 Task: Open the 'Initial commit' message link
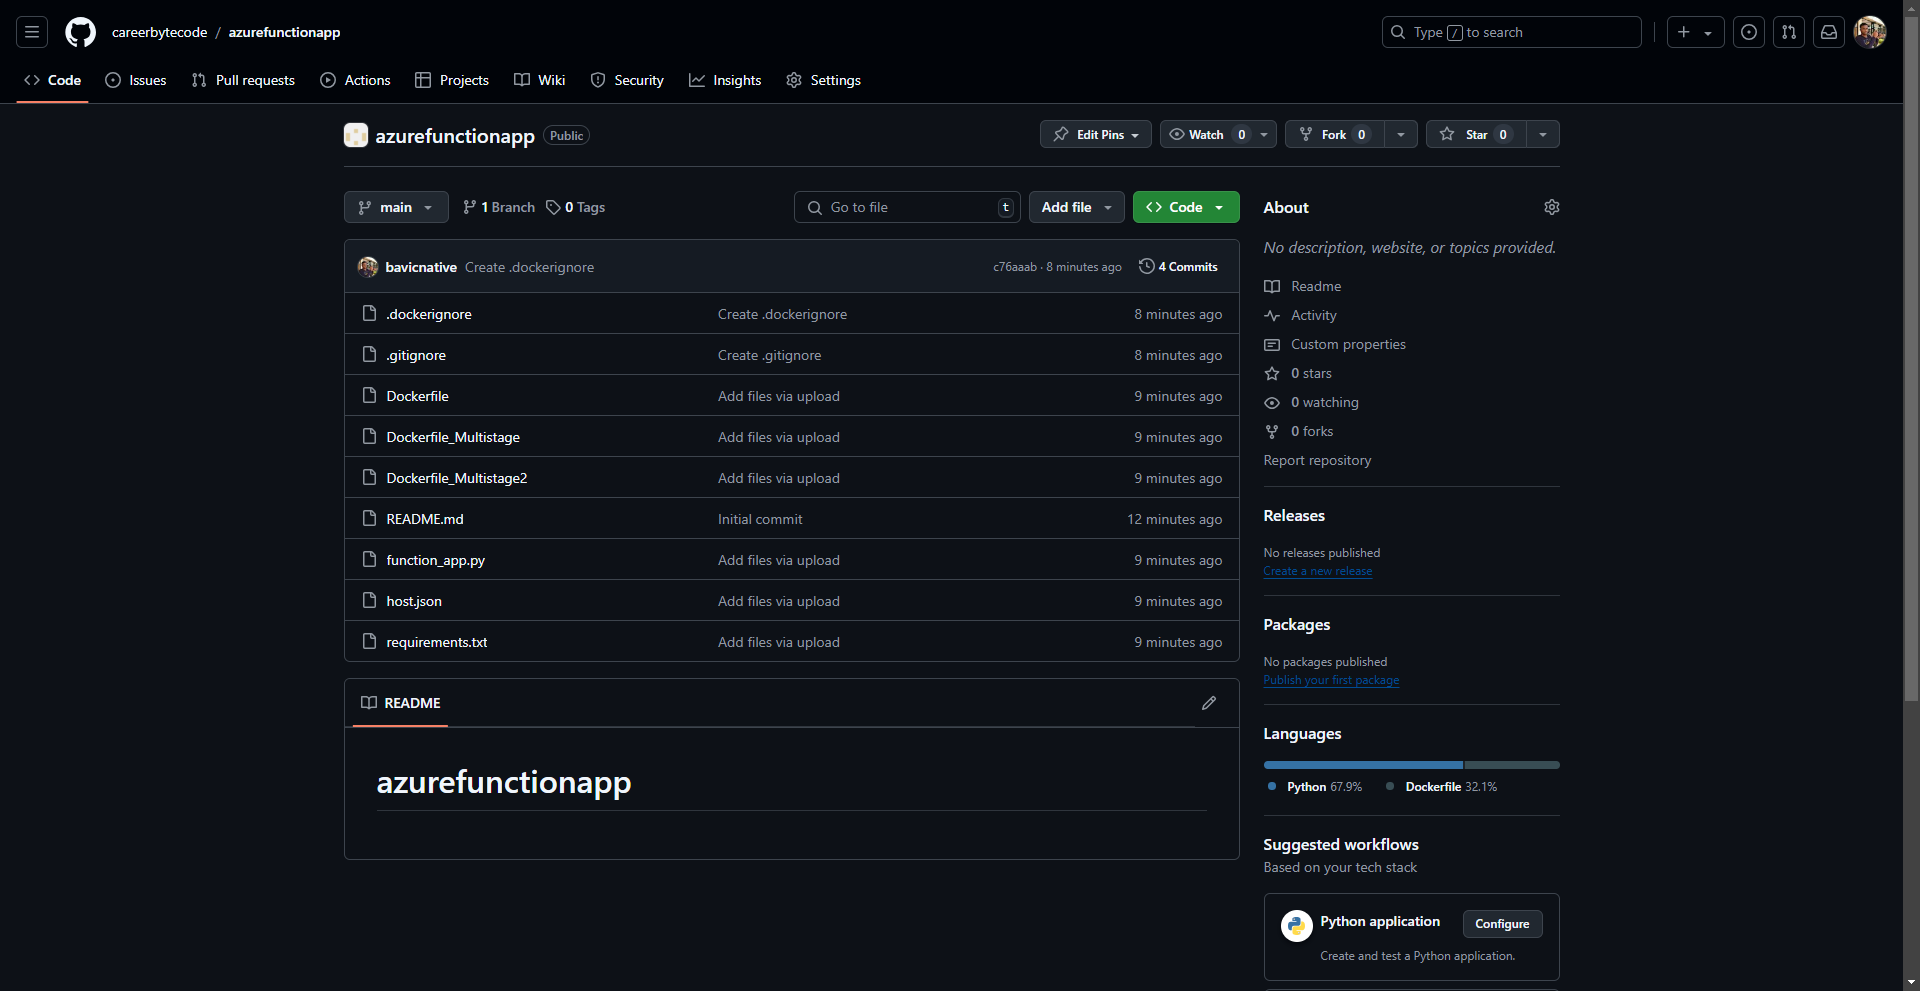click(760, 519)
